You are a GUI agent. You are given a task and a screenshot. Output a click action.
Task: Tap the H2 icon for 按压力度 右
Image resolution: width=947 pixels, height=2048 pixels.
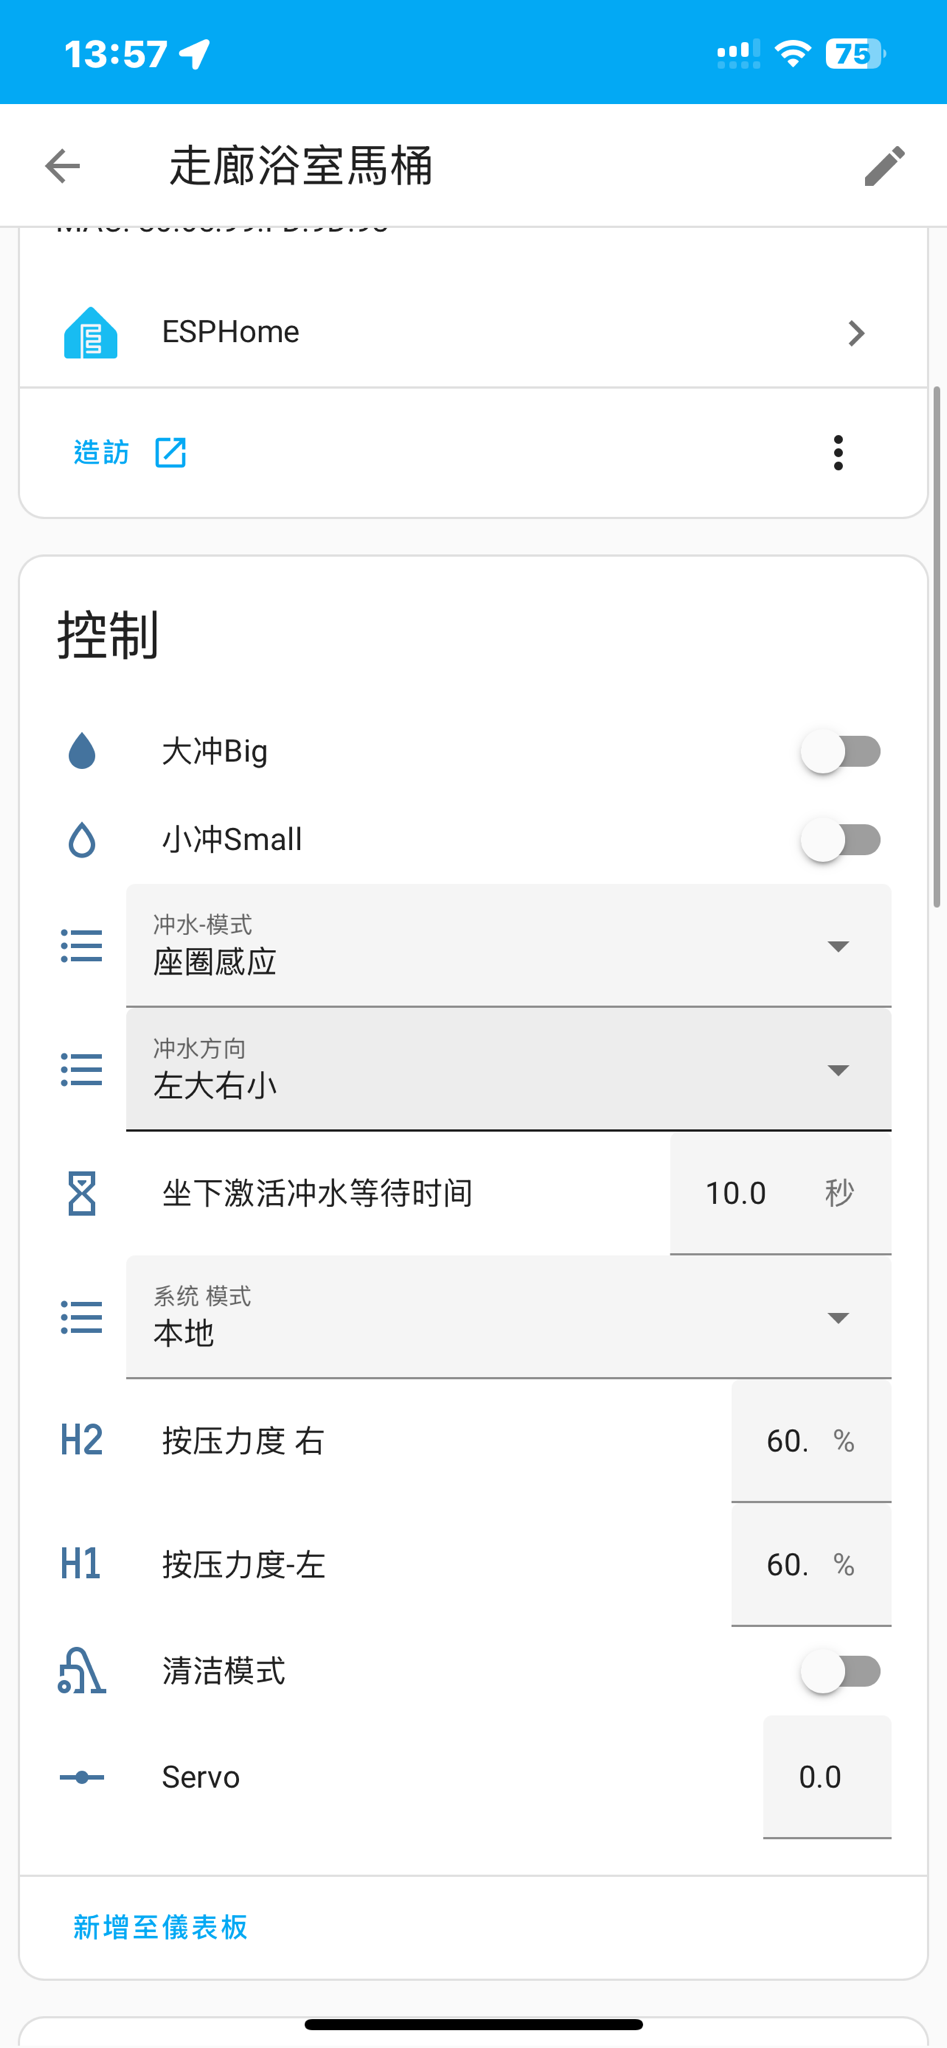point(82,1441)
